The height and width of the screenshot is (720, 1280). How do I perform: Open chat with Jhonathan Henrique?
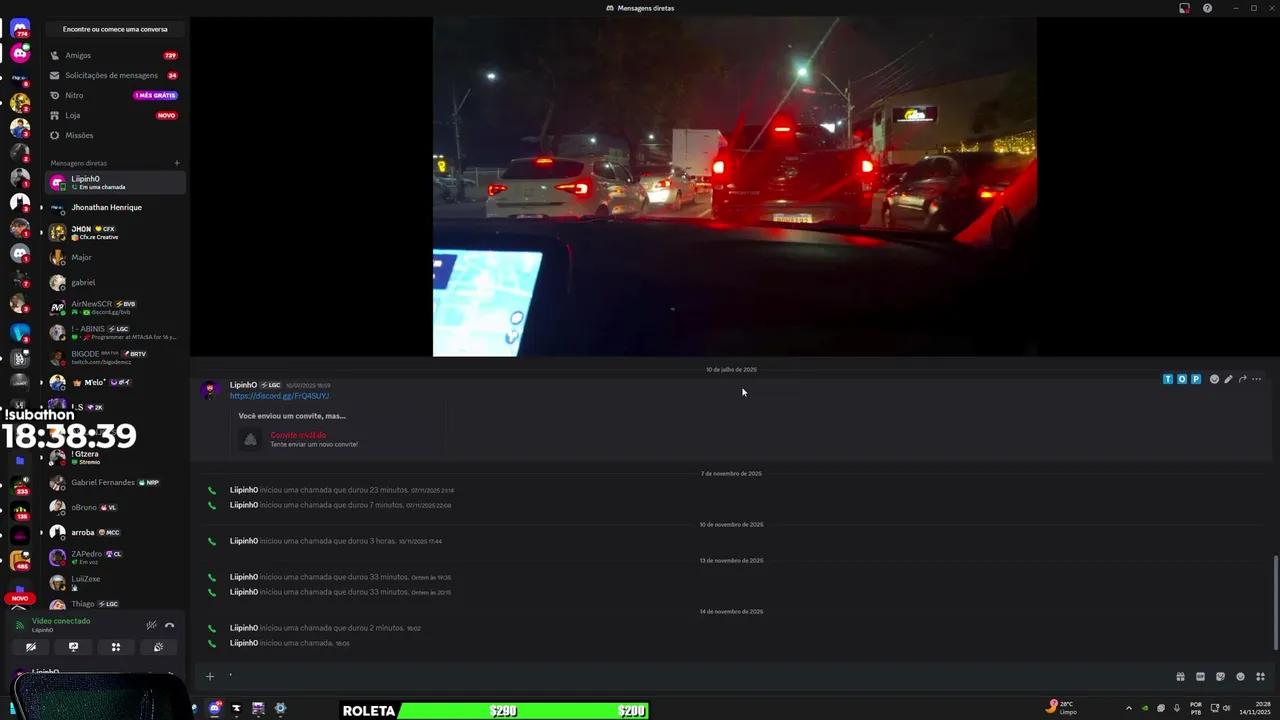pos(115,207)
